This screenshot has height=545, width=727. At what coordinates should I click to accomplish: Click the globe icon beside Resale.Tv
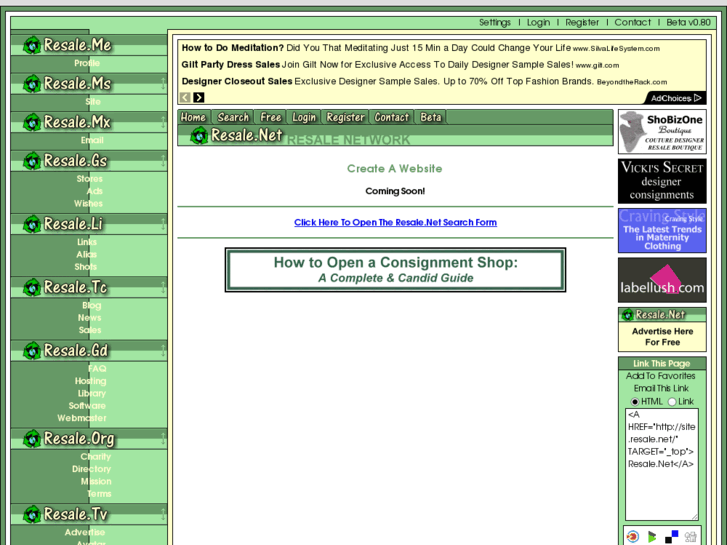[x=32, y=514]
